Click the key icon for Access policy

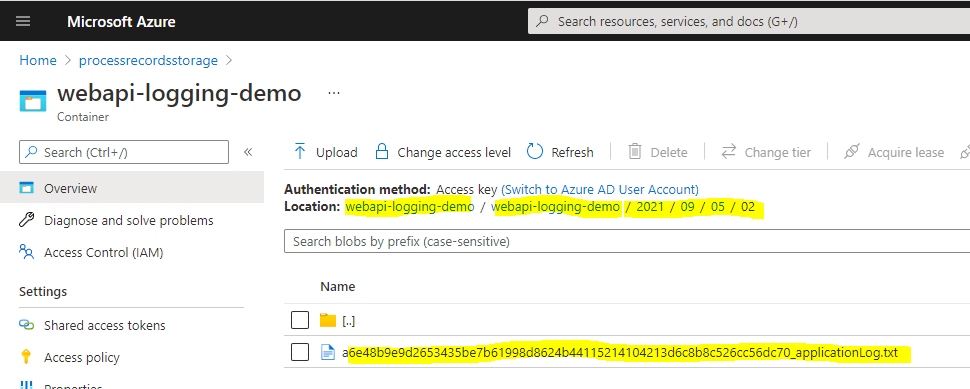coord(26,357)
